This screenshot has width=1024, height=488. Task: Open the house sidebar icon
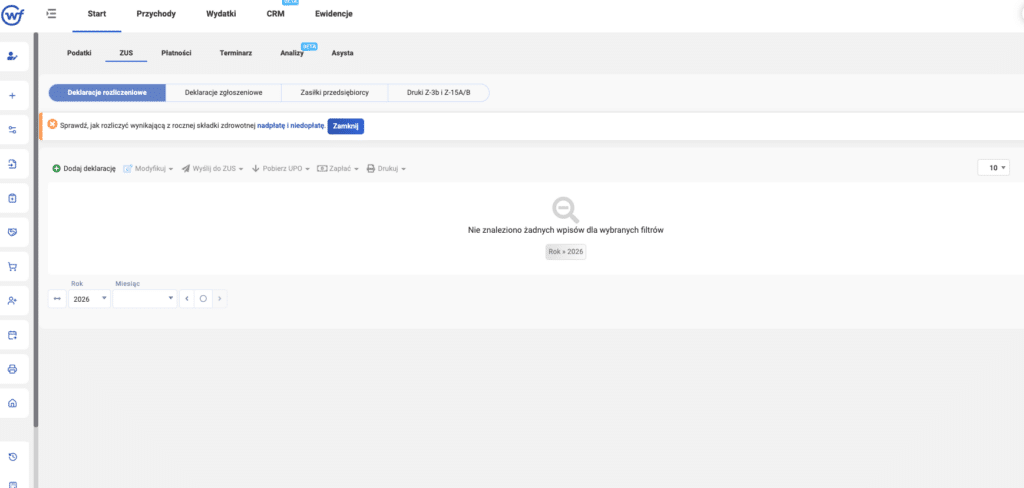[12, 403]
